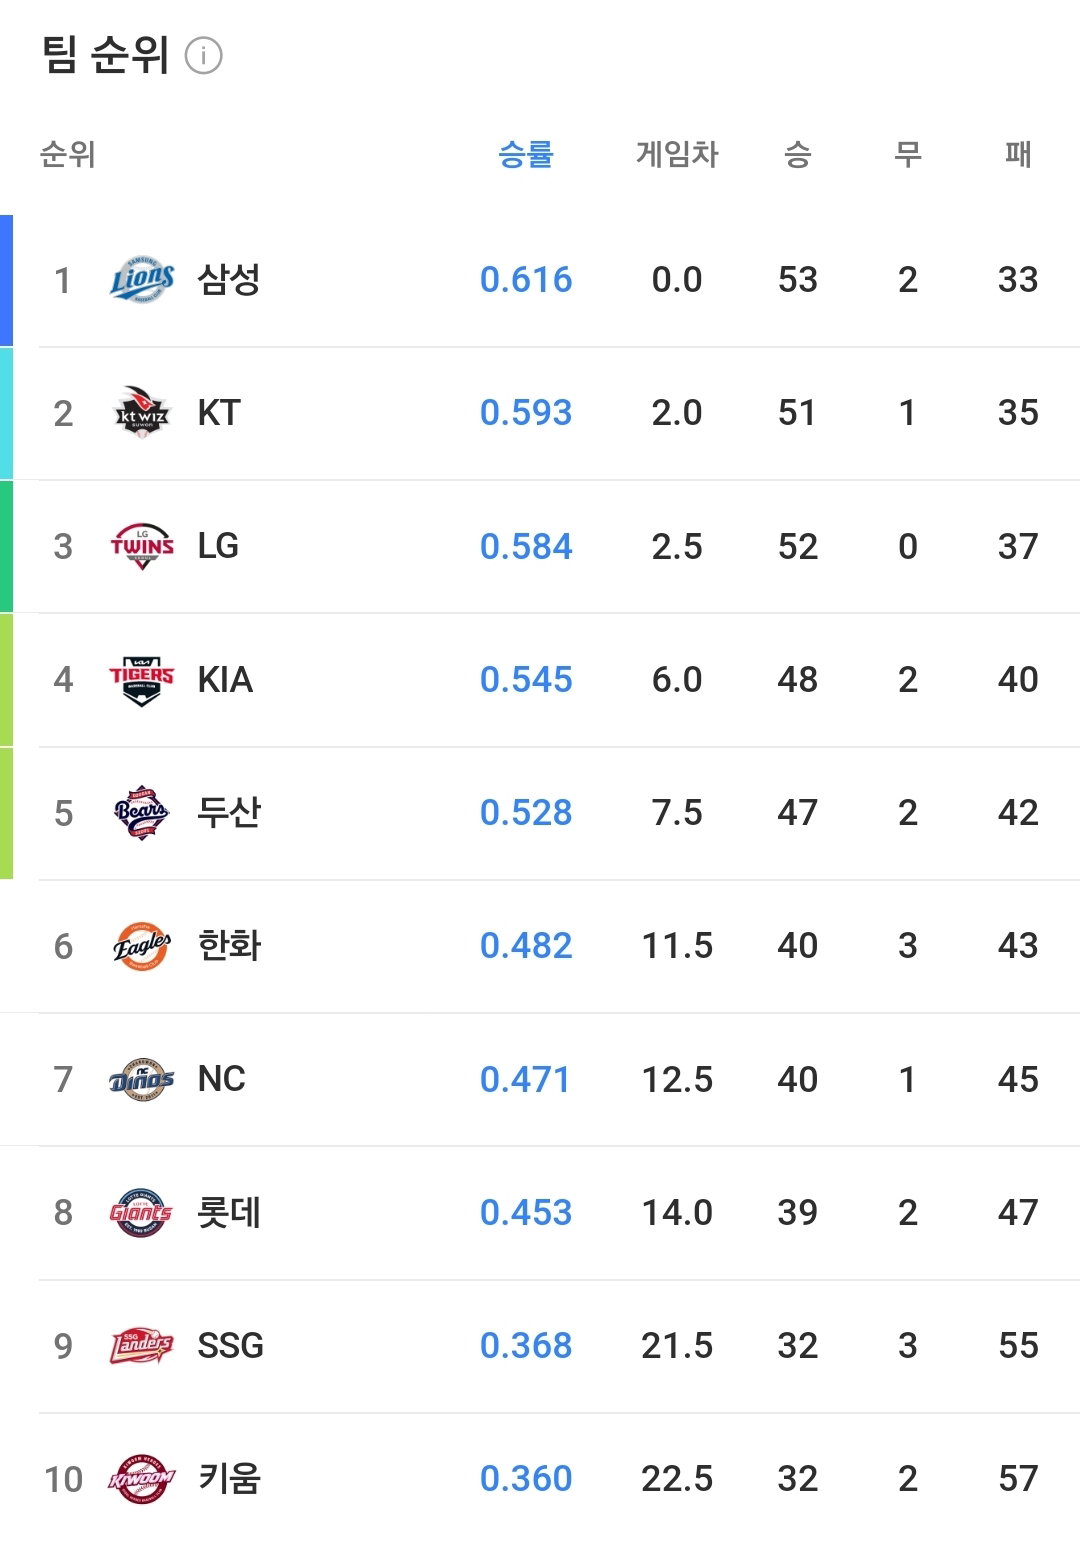Screen dimensions: 1080x1544
Task: Tap the Hanwha Eagles team logo
Action: pyautogui.click(x=142, y=946)
